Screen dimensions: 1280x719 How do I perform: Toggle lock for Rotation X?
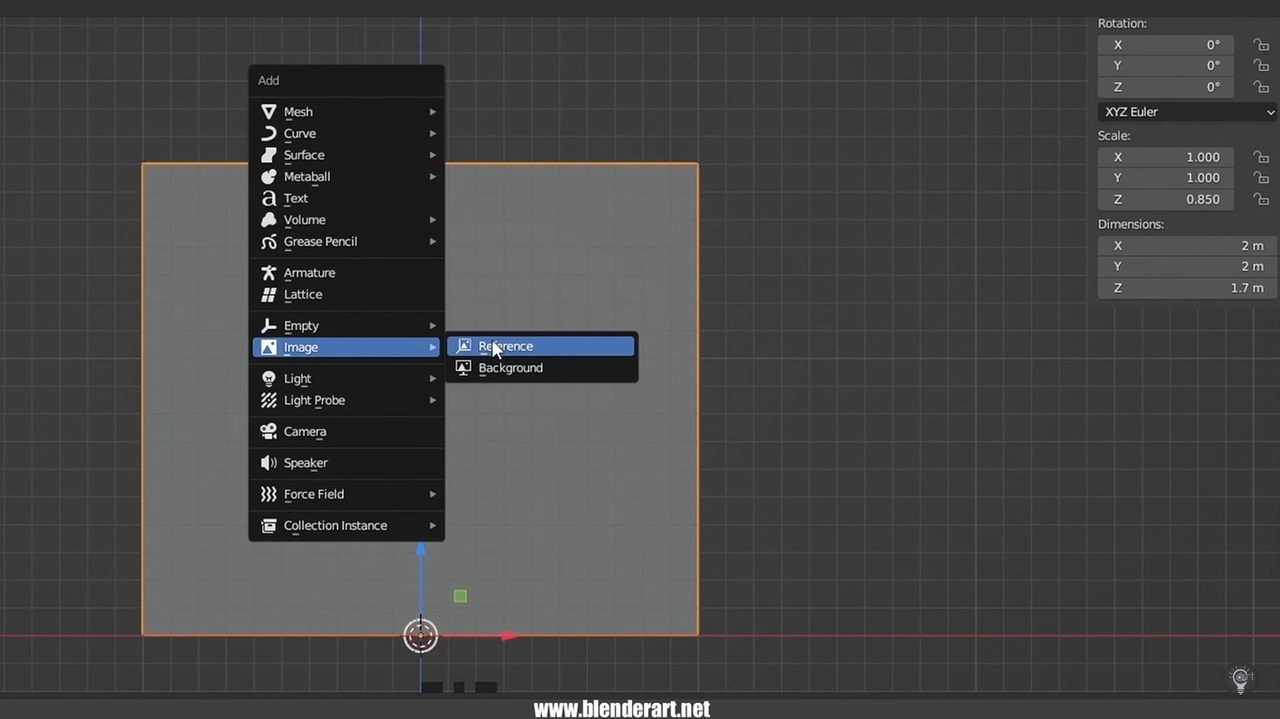click(1261, 45)
